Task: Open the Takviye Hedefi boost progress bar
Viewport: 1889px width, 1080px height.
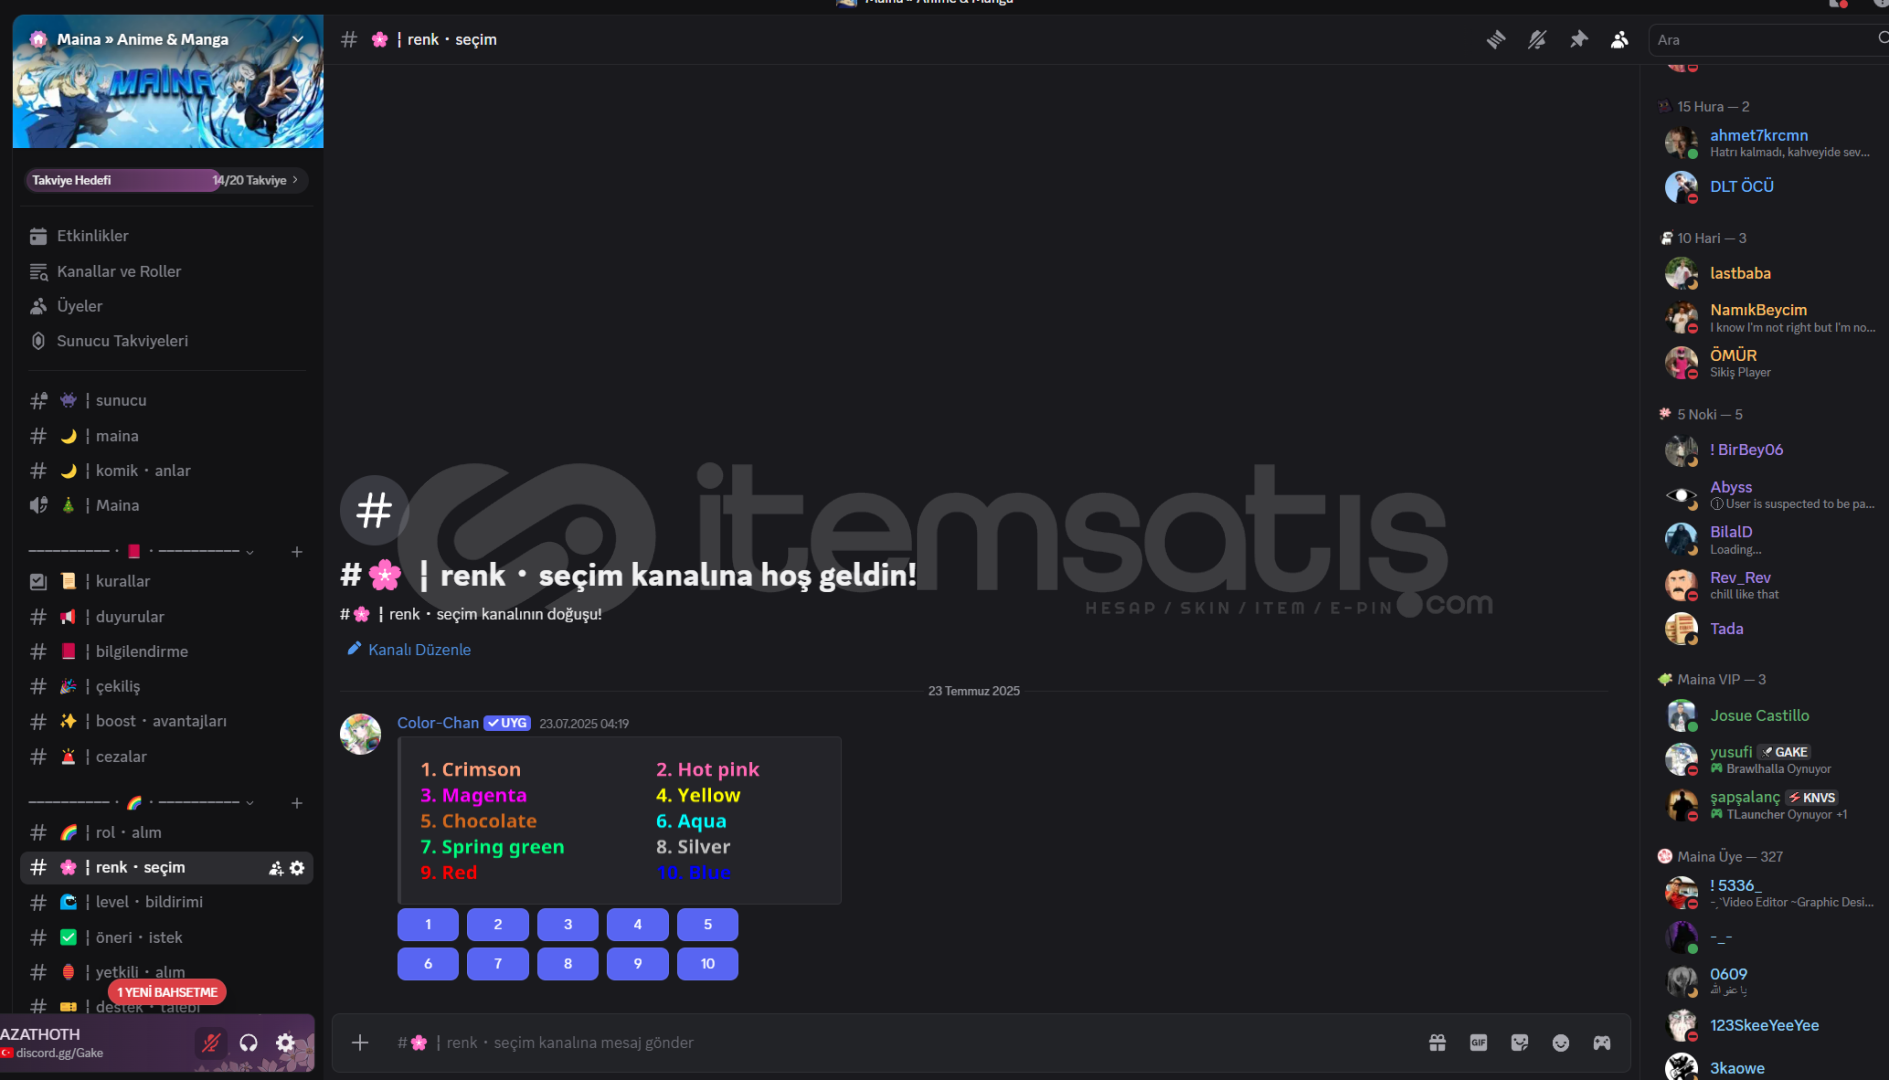Action: coord(167,180)
